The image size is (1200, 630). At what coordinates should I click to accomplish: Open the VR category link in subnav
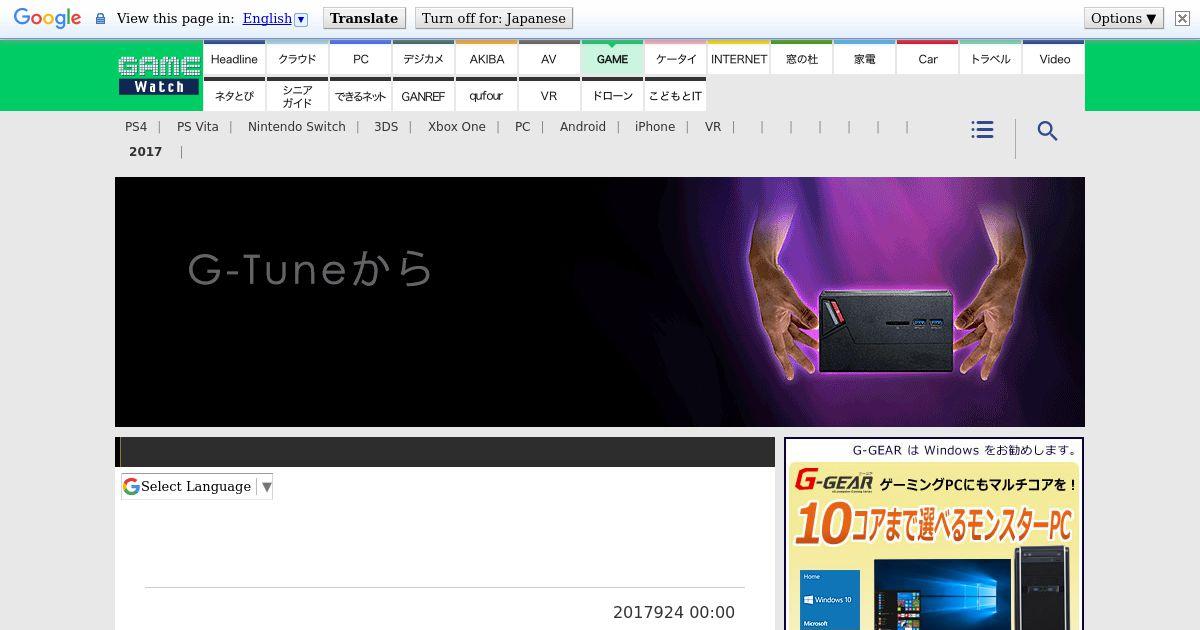713,127
